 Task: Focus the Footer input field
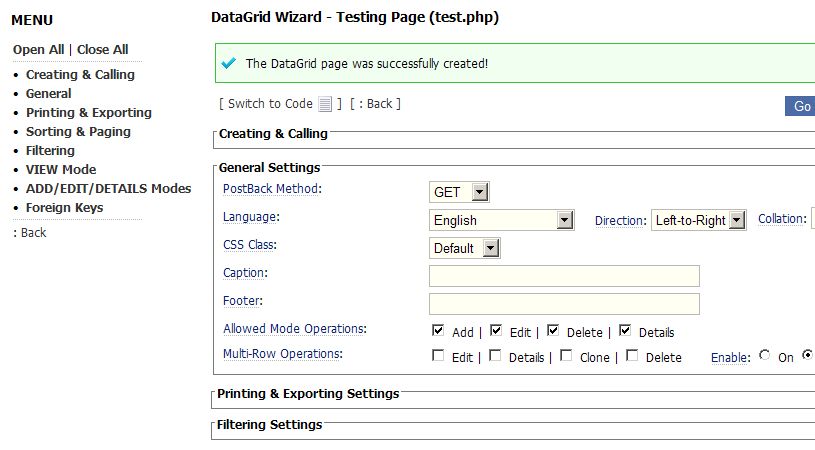coord(564,304)
